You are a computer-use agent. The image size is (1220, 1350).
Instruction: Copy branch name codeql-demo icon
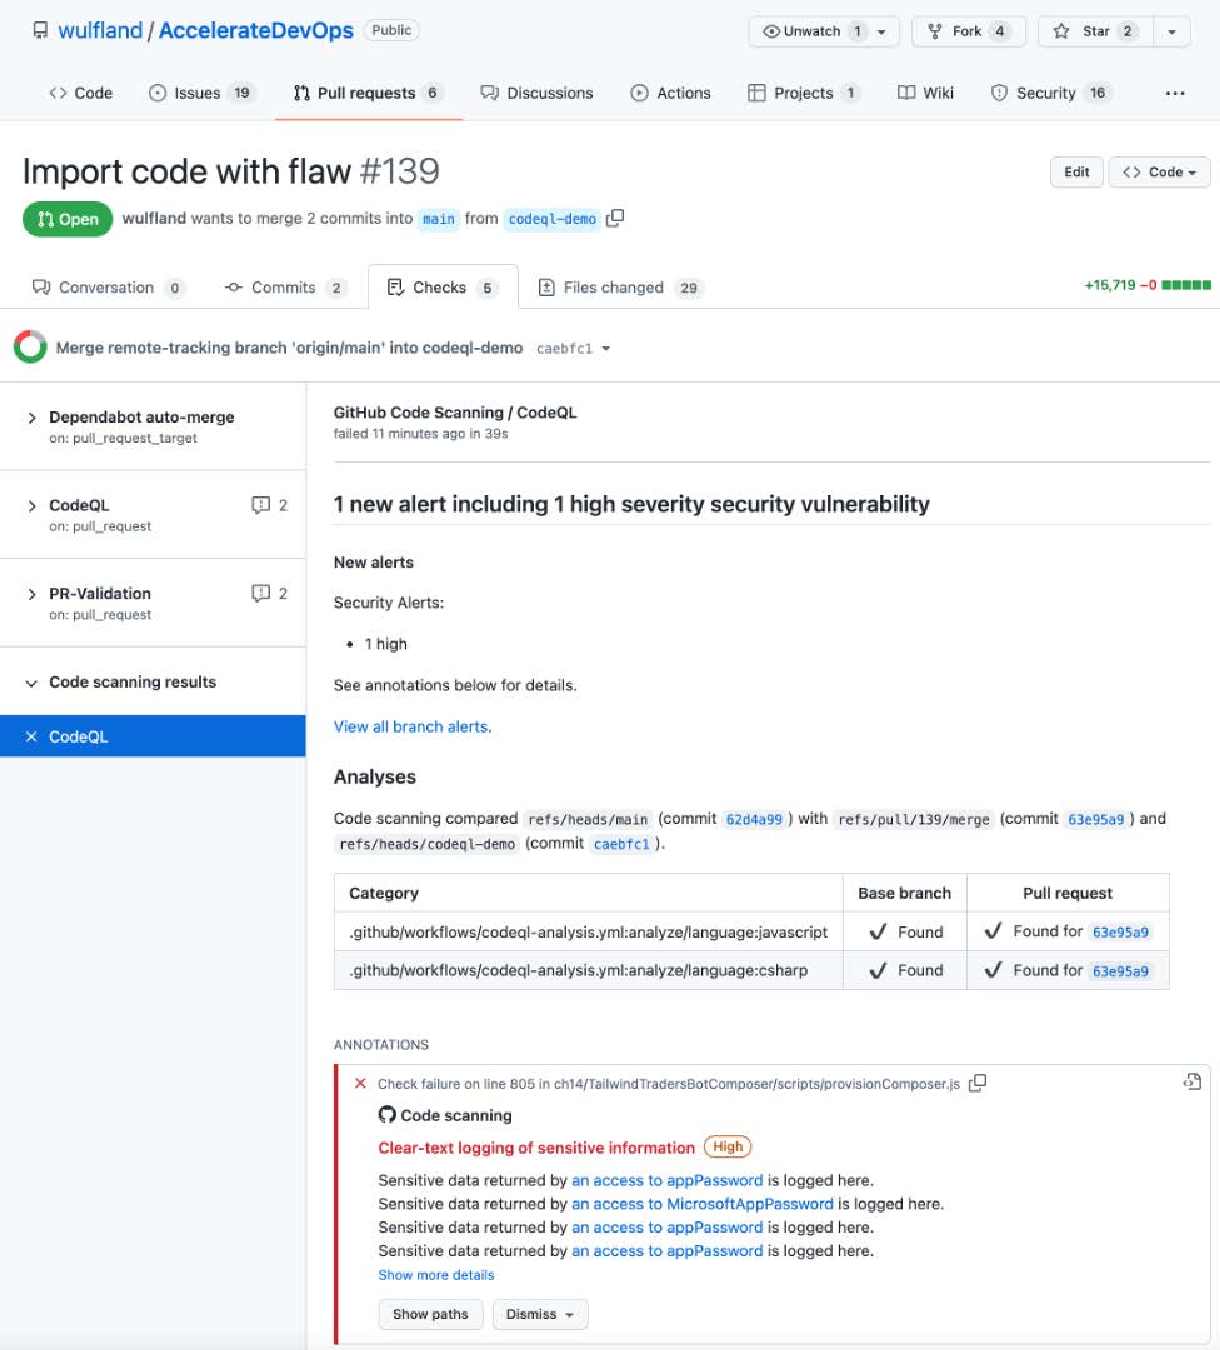click(615, 217)
